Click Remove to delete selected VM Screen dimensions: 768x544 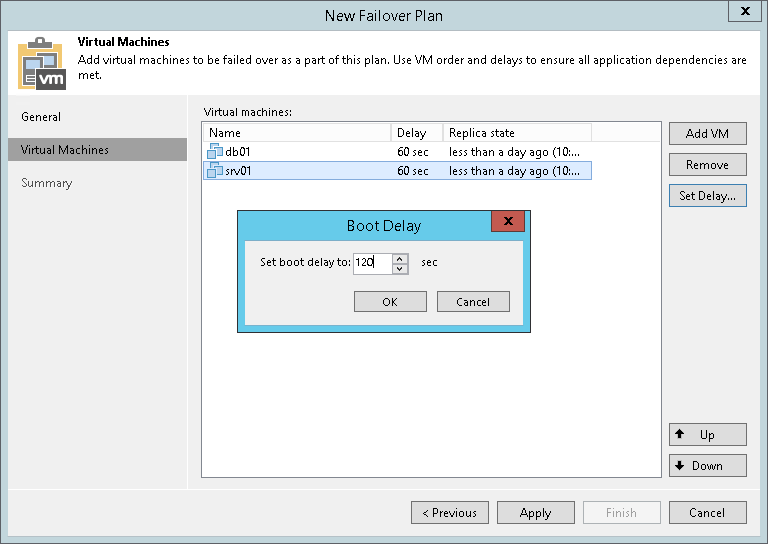pyautogui.click(x=707, y=165)
